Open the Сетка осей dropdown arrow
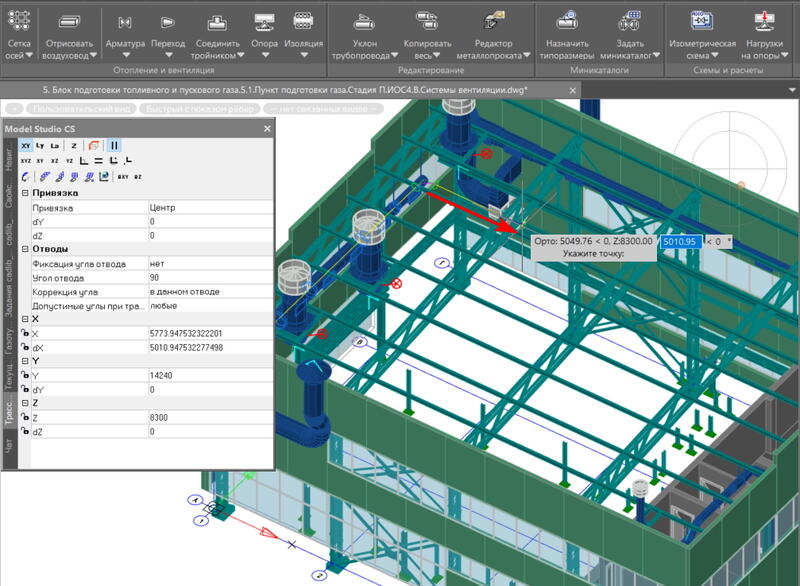The width and height of the screenshot is (800, 586). (29, 55)
